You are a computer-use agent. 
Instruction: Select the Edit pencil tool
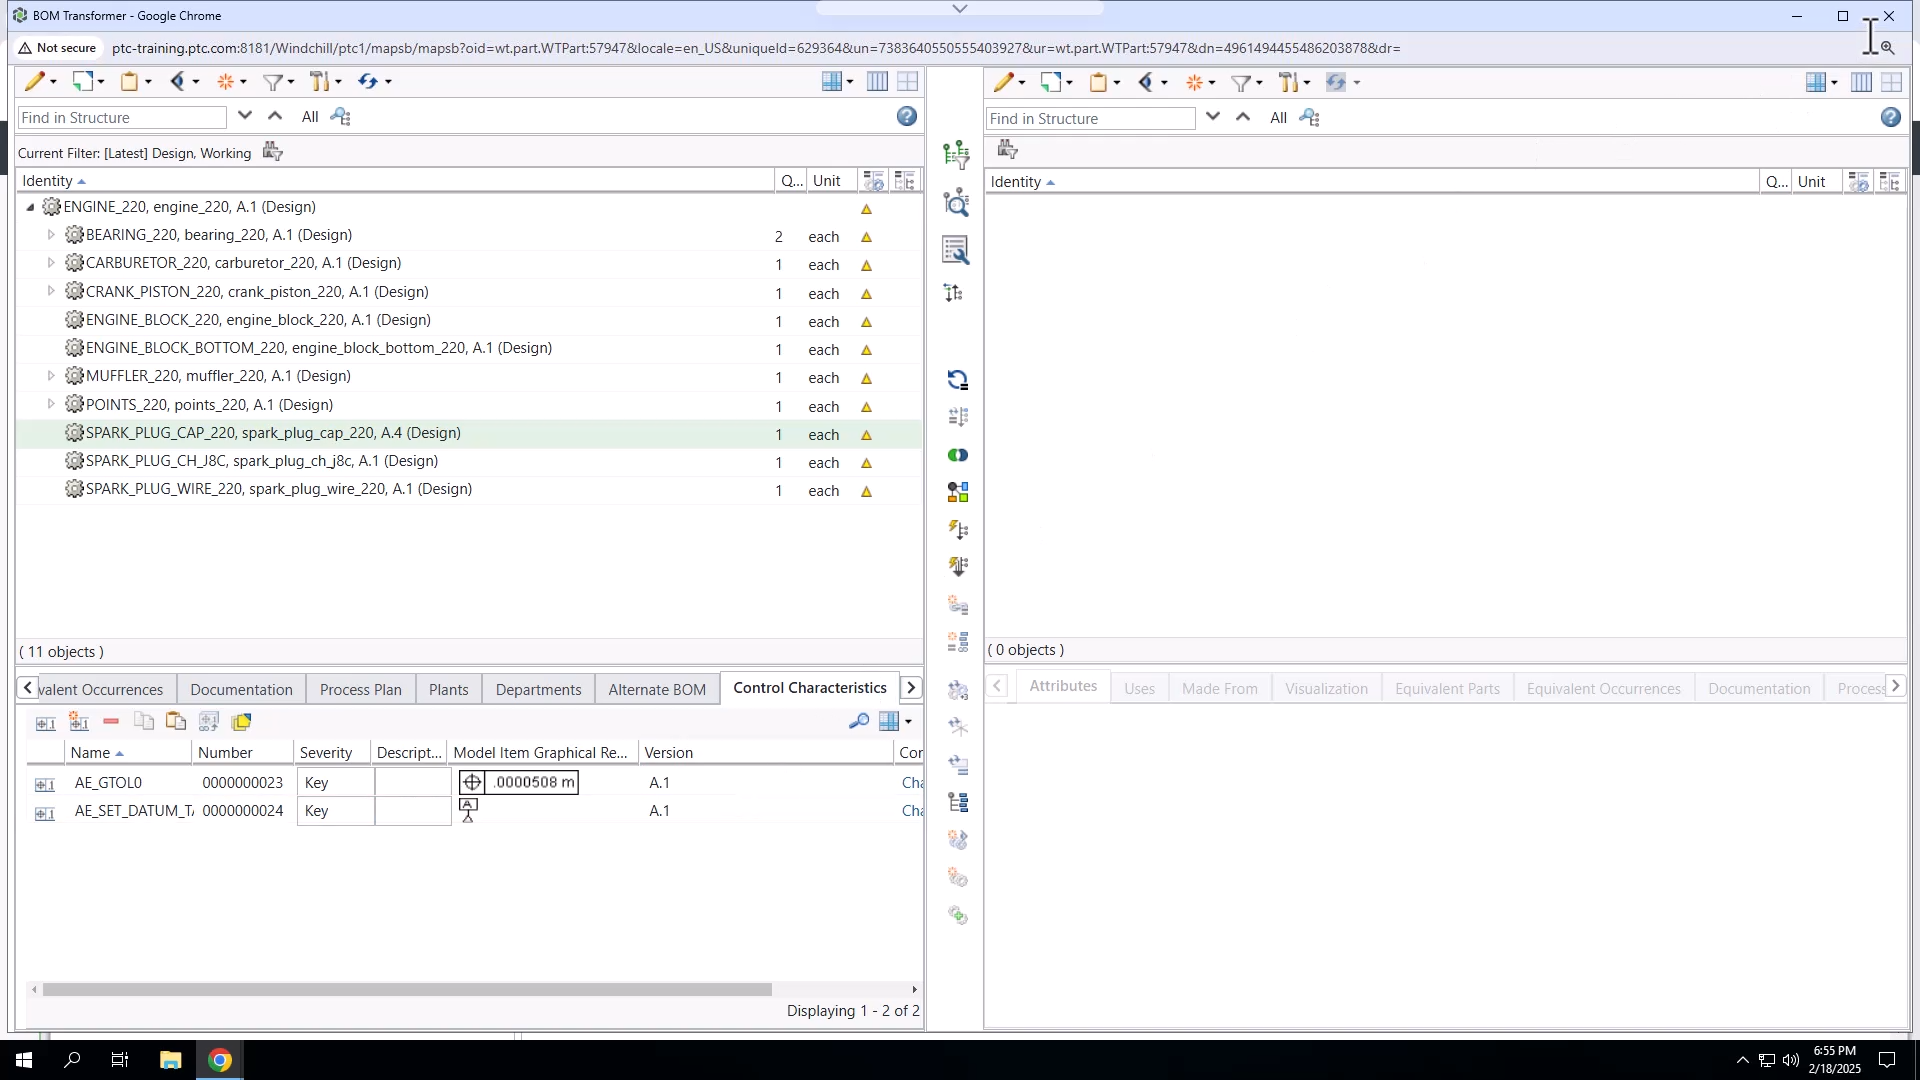pyautogui.click(x=33, y=81)
